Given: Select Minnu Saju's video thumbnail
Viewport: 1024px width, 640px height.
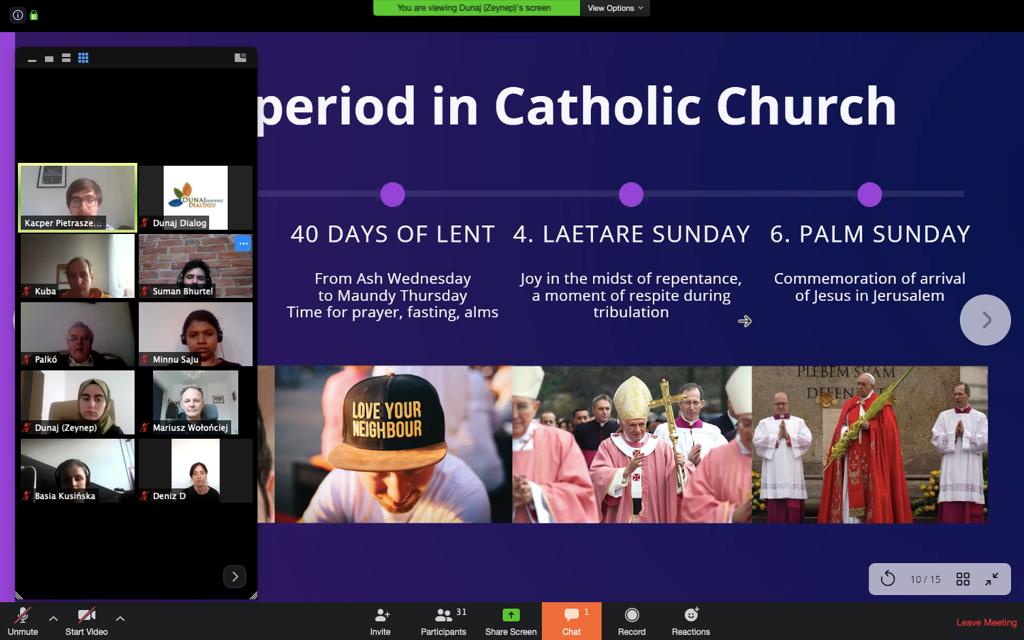Looking at the screenshot, I should 195,334.
